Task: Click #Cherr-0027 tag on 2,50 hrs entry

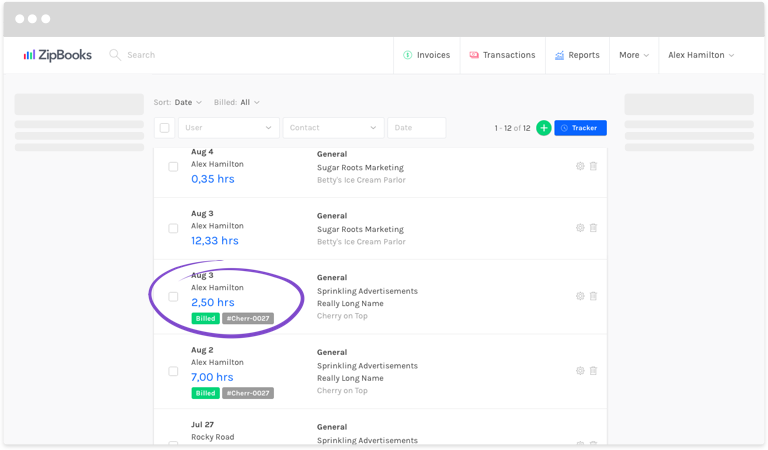Action: (x=248, y=318)
